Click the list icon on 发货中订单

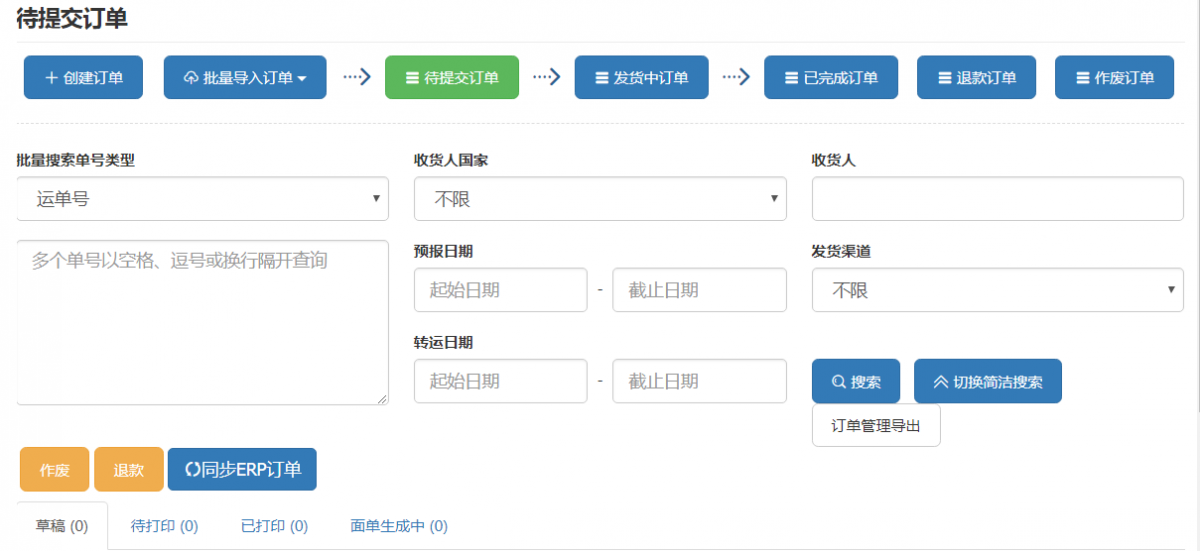[601, 78]
